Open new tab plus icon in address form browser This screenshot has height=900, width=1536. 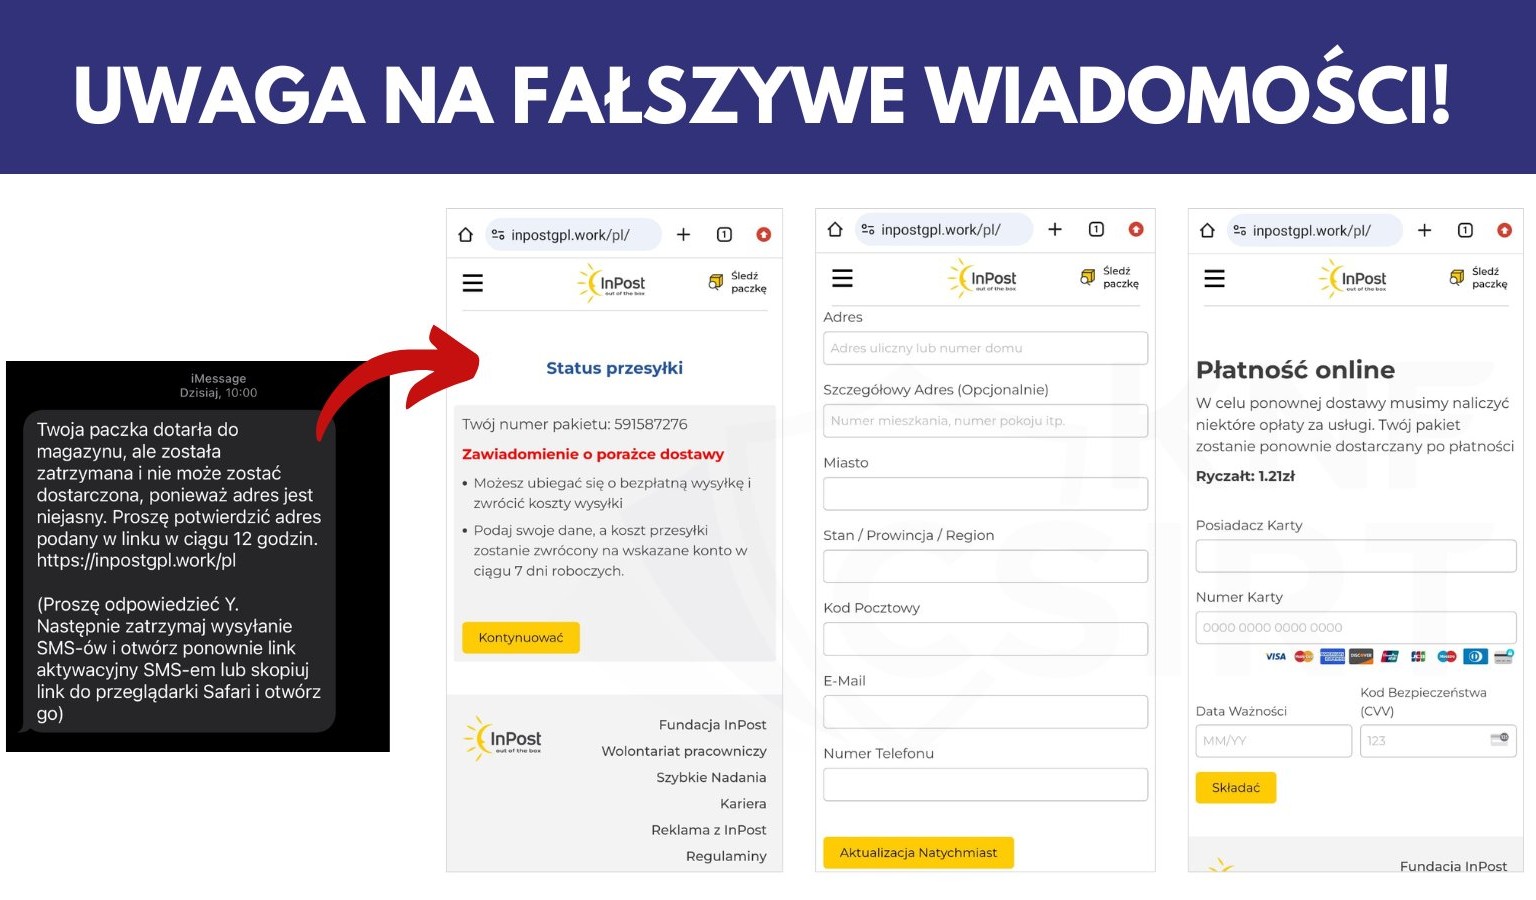[x=1055, y=229]
